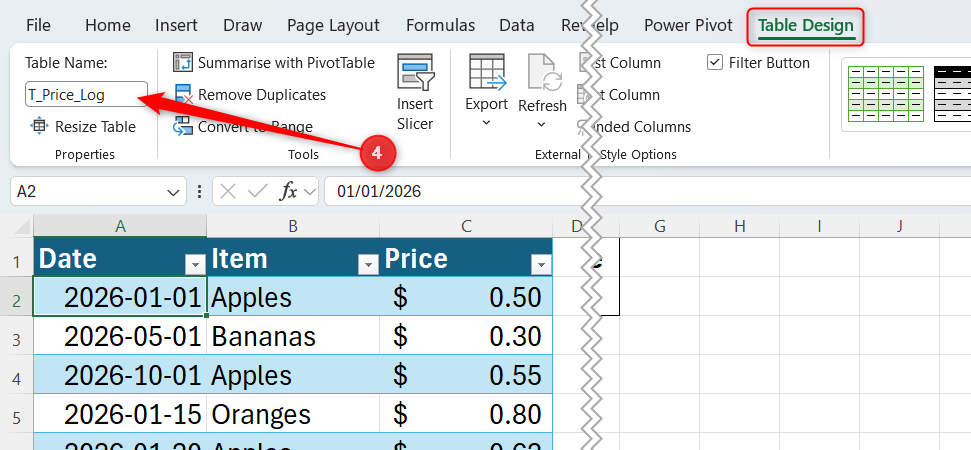Select column A header
Viewport: 971px width, 450px height.
(120, 227)
